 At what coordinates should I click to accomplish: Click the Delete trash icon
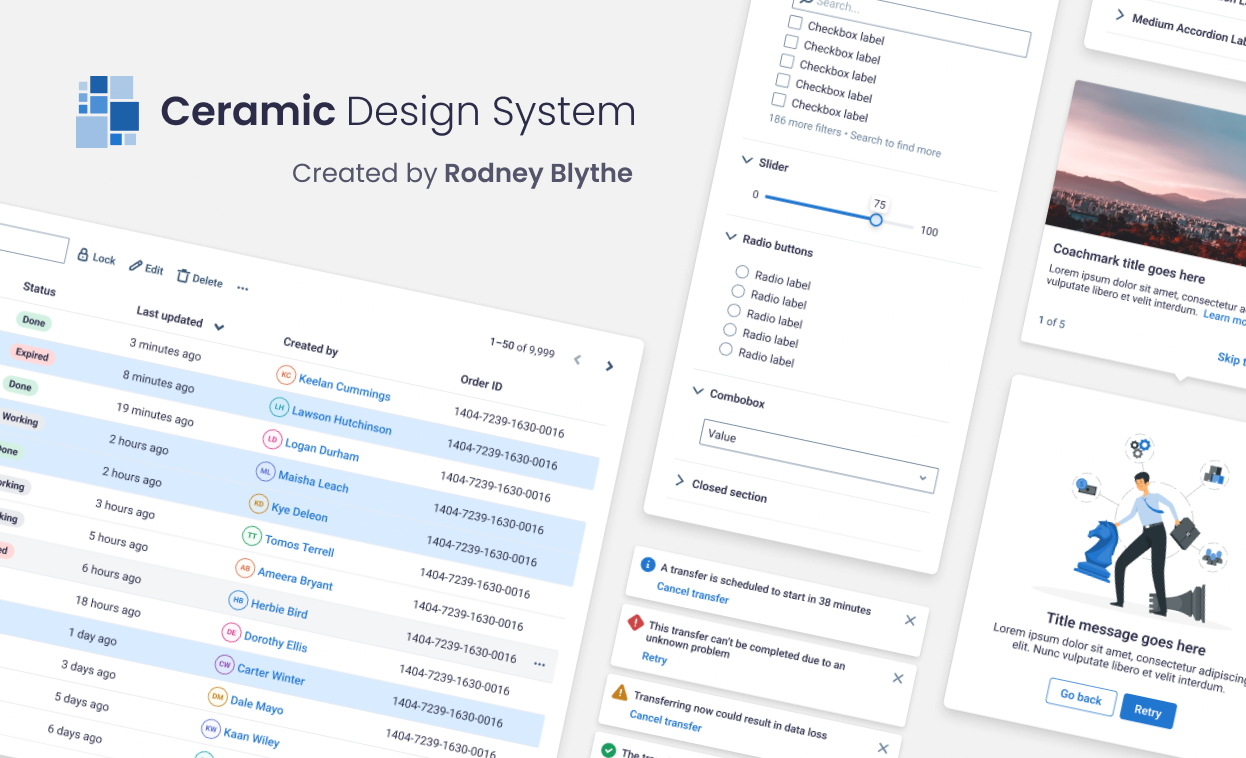click(x=183, y=276)
